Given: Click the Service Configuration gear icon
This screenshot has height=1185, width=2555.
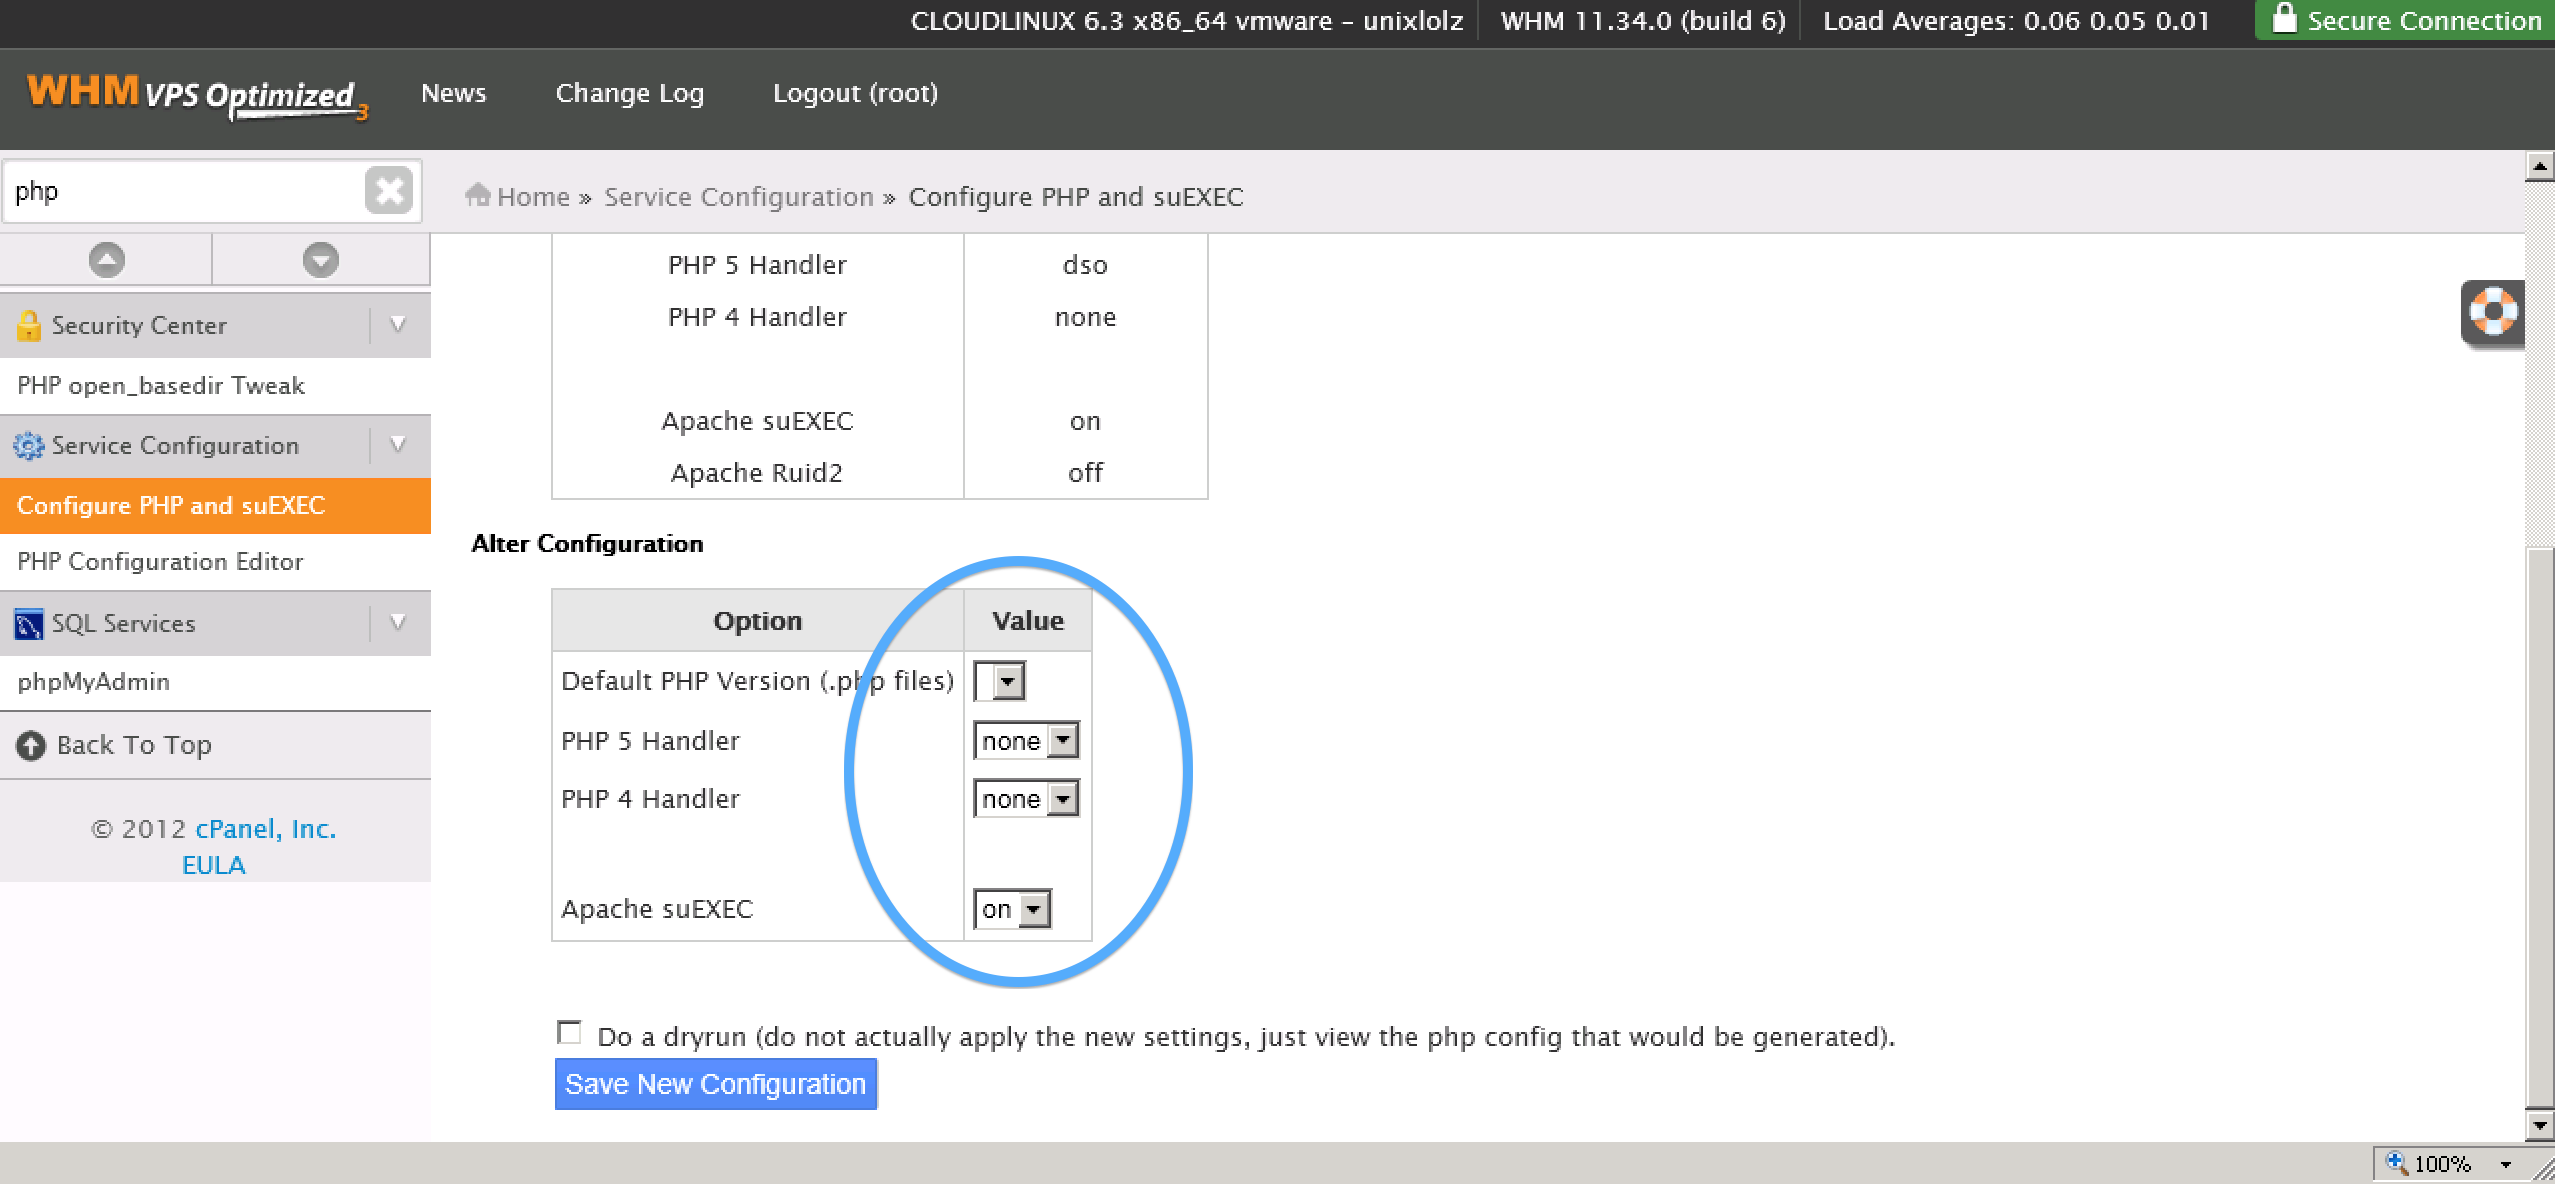Looking at the screenshot, I should pos(29,446).
